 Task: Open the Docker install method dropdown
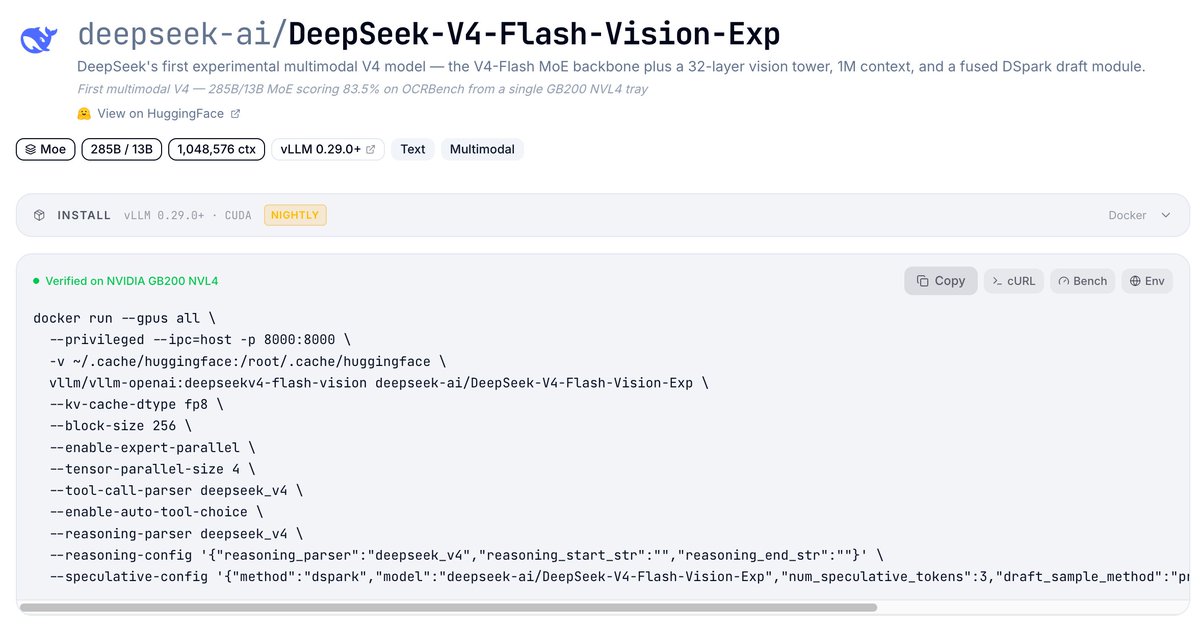pyautogui.click(x=1140, y=215)
